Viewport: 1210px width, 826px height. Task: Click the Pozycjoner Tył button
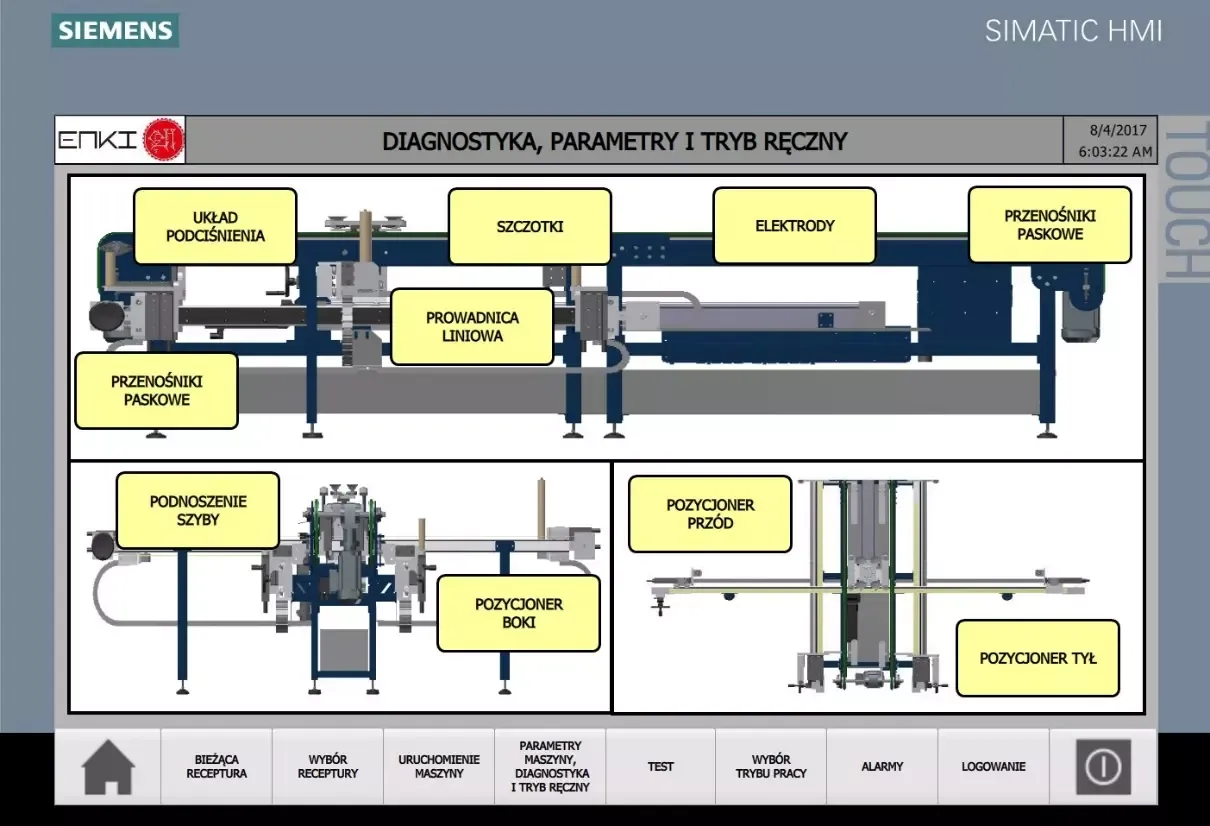[1037, 658]
